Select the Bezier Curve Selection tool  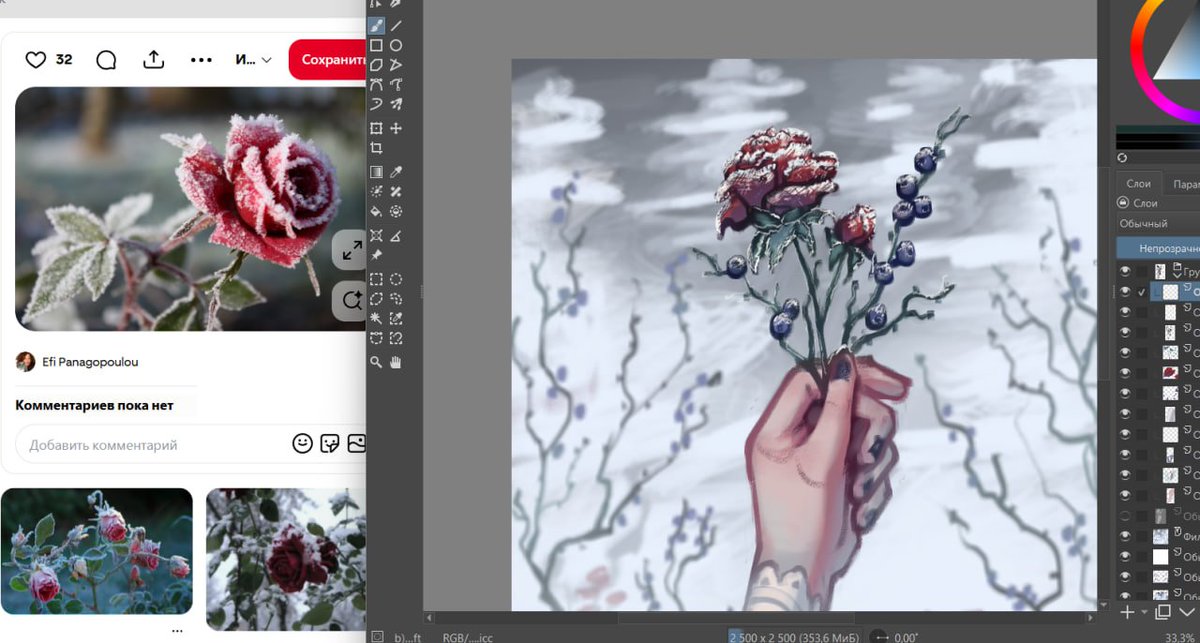[376, 338]
